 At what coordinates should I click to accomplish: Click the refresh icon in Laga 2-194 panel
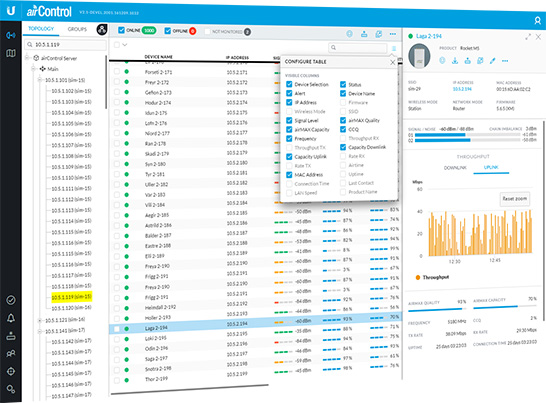[480, 61]
